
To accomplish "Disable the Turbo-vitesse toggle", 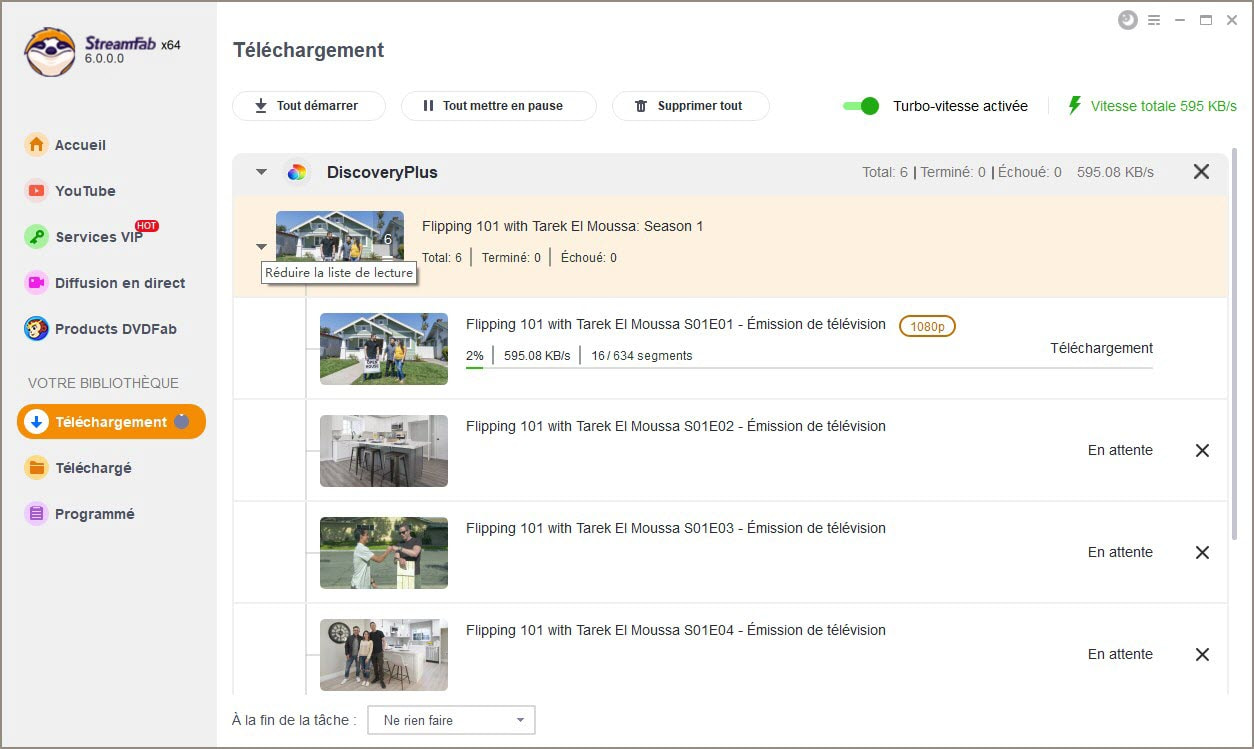I will click(x=861, y=106).
